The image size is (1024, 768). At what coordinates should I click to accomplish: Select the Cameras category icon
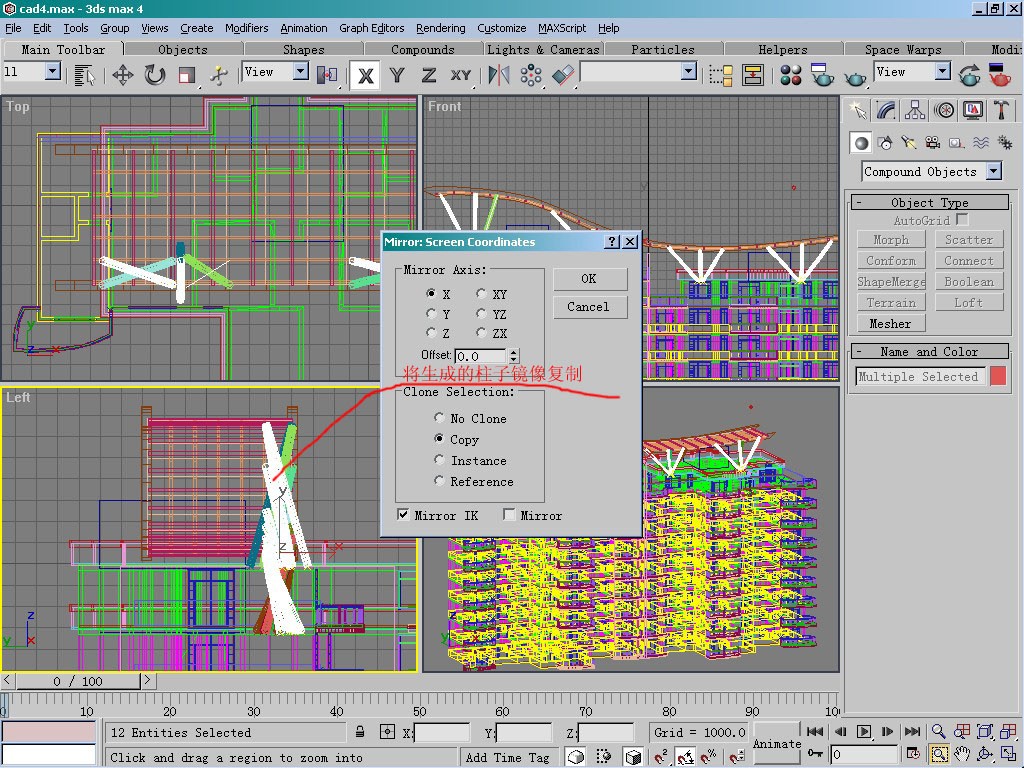pyautogui.click(x=932, y=143)
